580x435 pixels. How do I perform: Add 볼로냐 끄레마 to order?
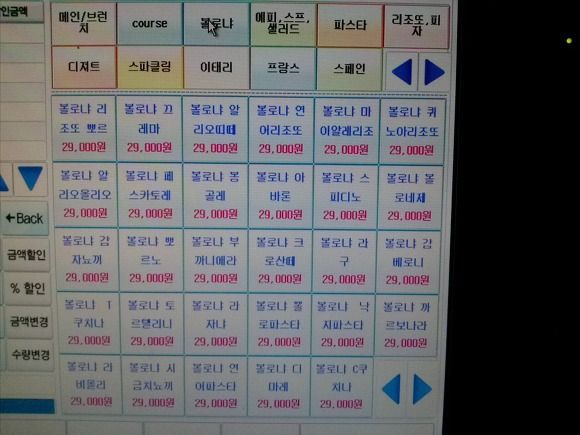tap(149, 129)
